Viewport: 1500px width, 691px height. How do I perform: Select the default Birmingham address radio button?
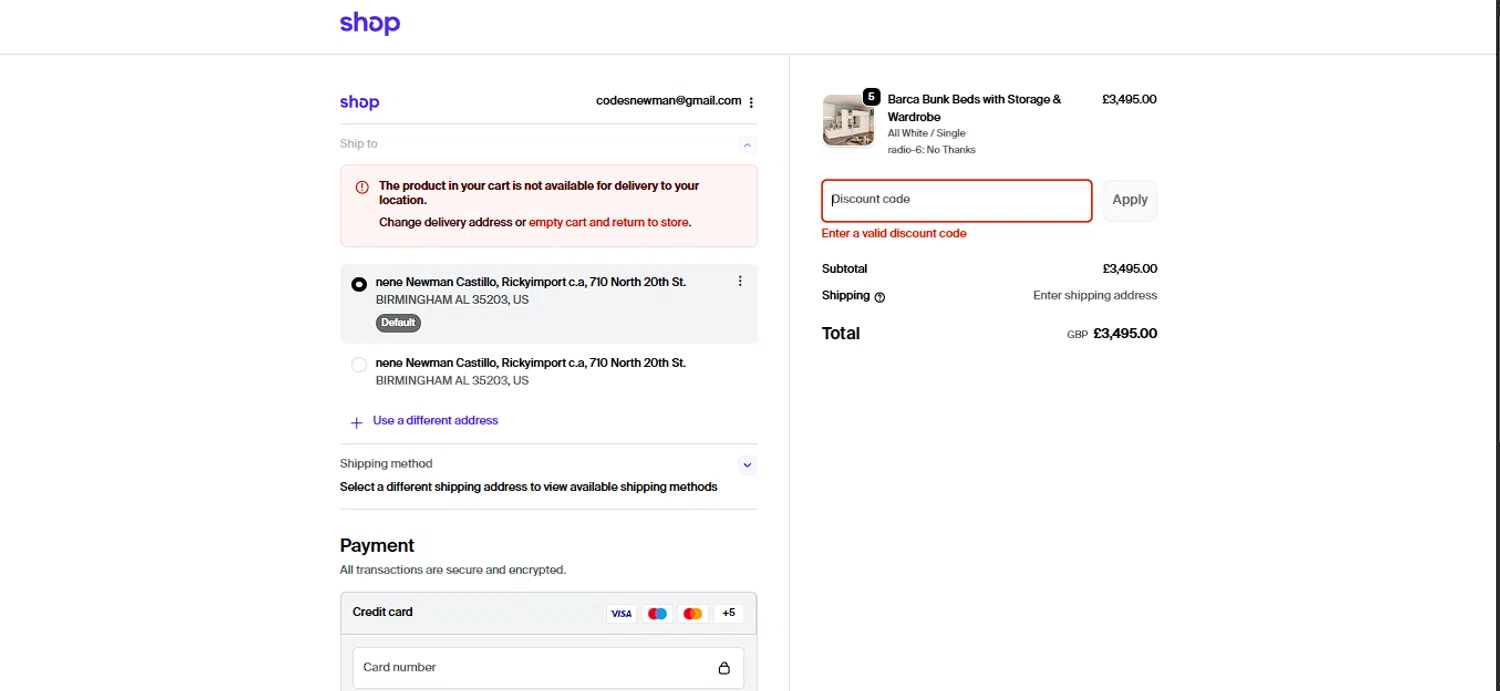[x=359, y=284]
